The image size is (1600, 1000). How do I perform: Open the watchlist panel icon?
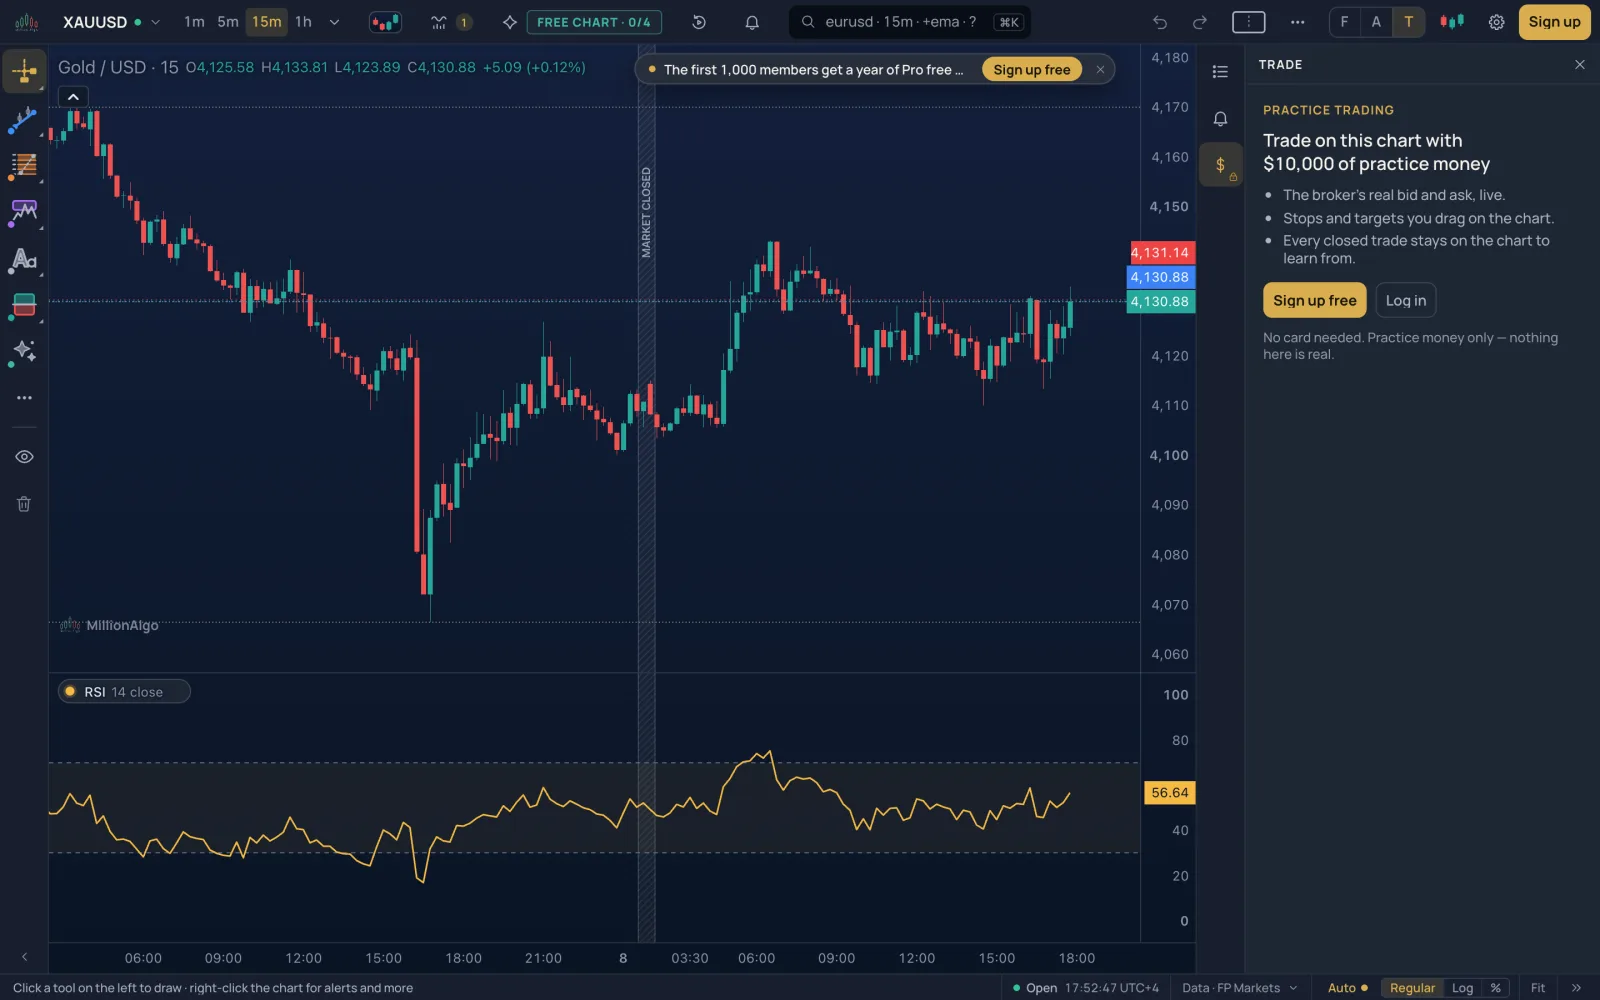1220,71
